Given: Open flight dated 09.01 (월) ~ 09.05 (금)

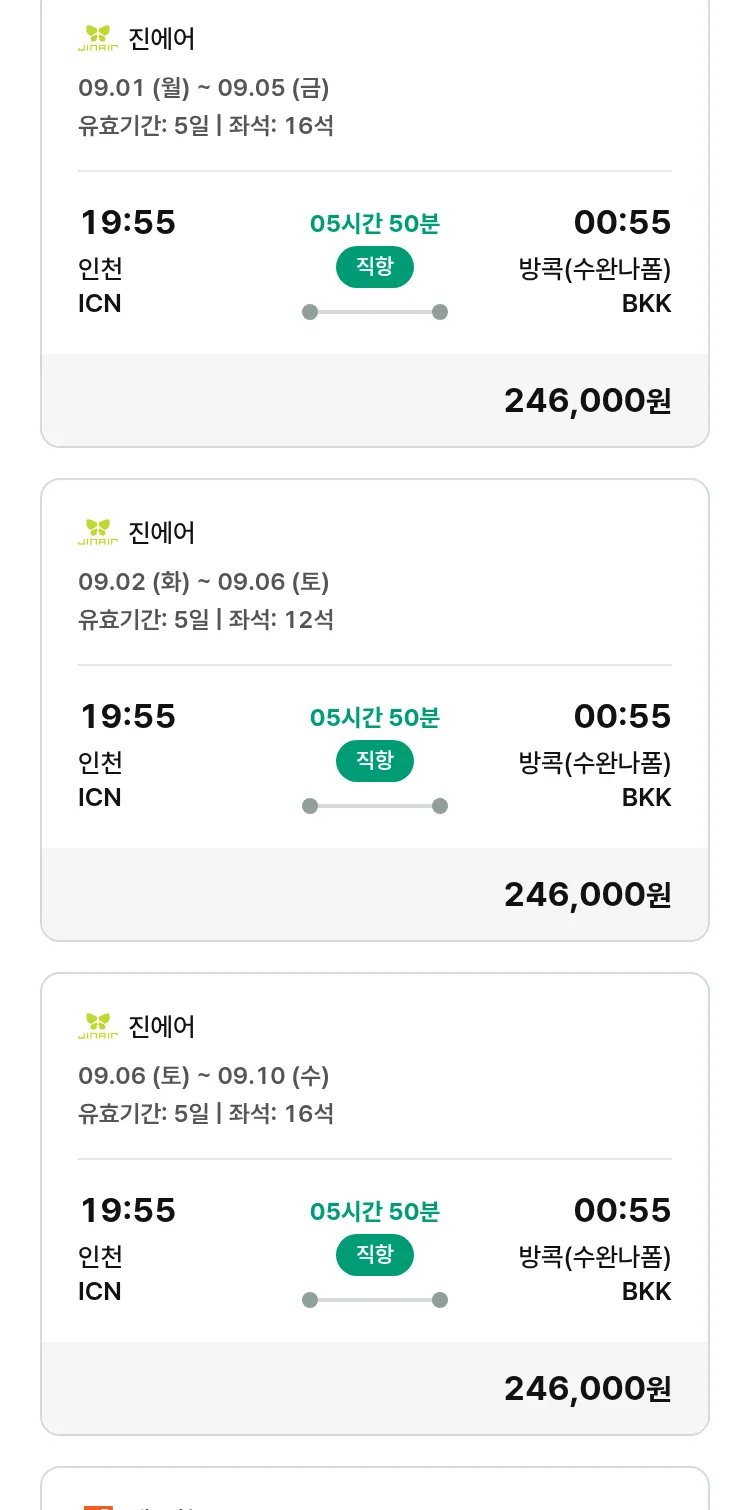Looking at the screenshot, I should click(203, 88).
